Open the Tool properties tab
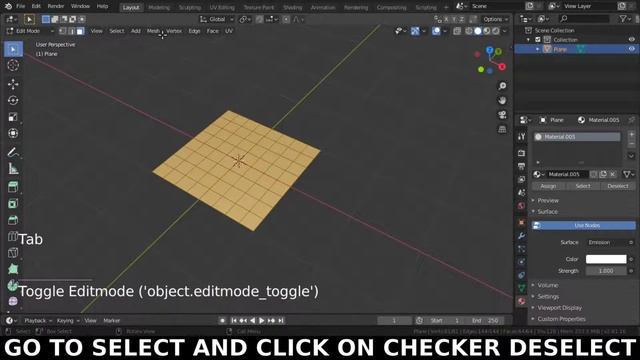640x360 pixels. tap(521, 137)
